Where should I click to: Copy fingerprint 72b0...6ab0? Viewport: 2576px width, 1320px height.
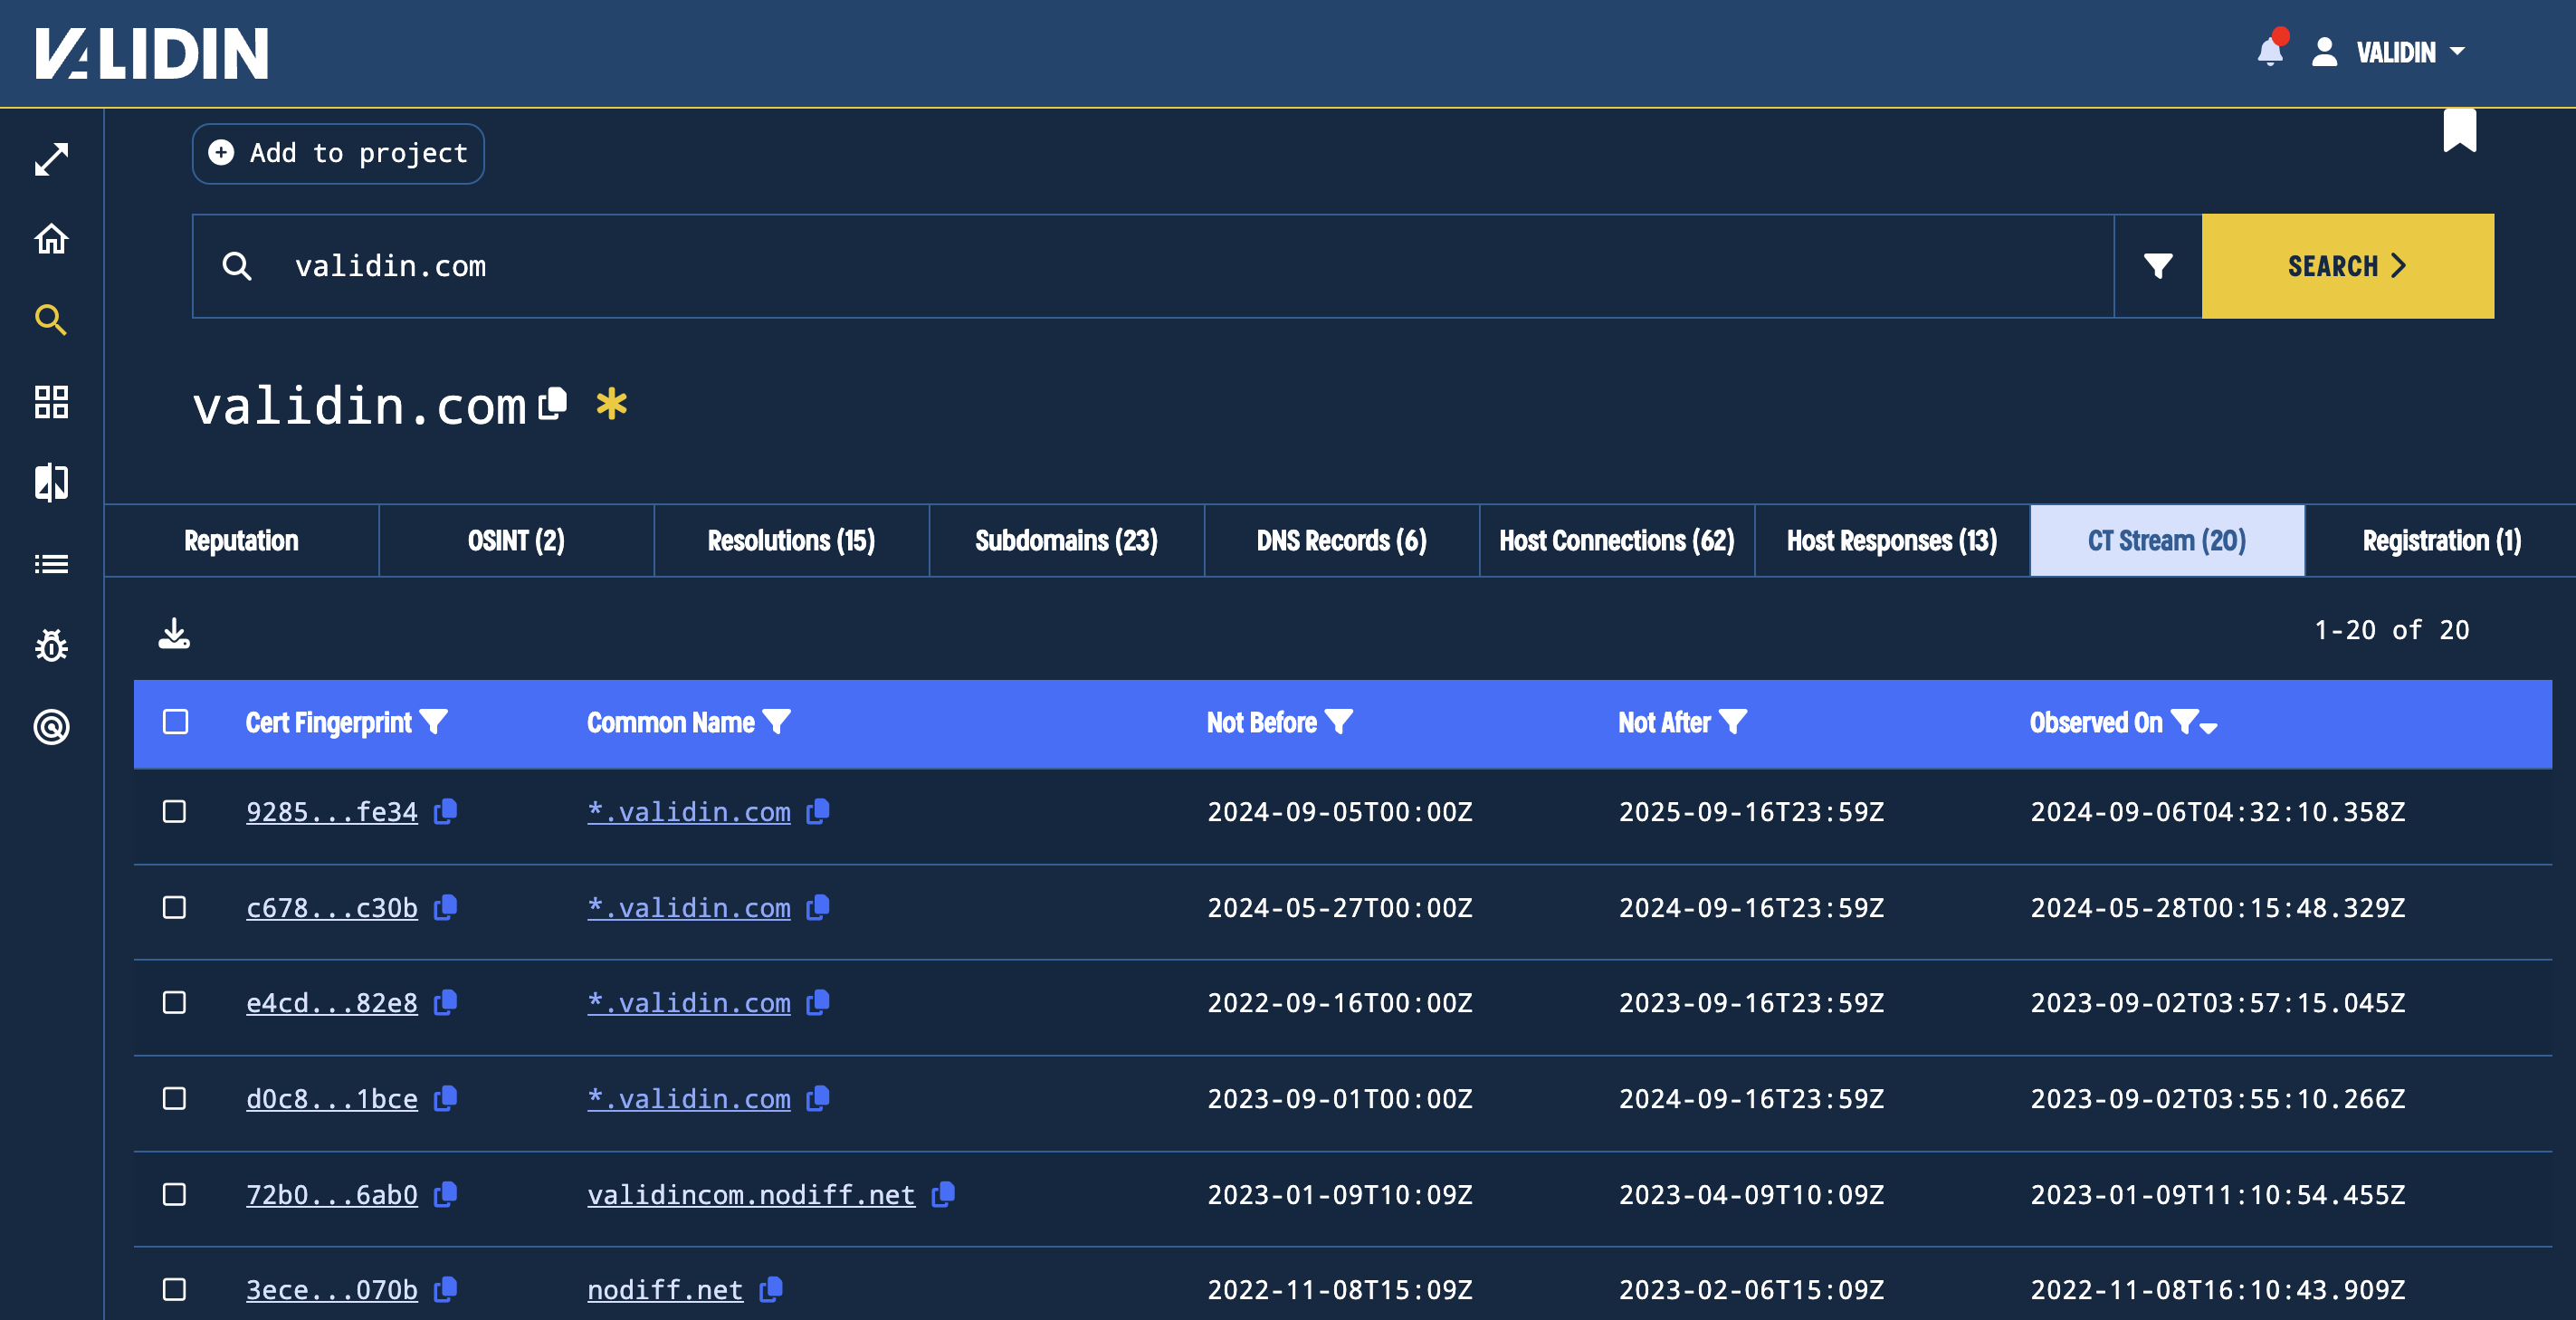[x=446, y=1194]
